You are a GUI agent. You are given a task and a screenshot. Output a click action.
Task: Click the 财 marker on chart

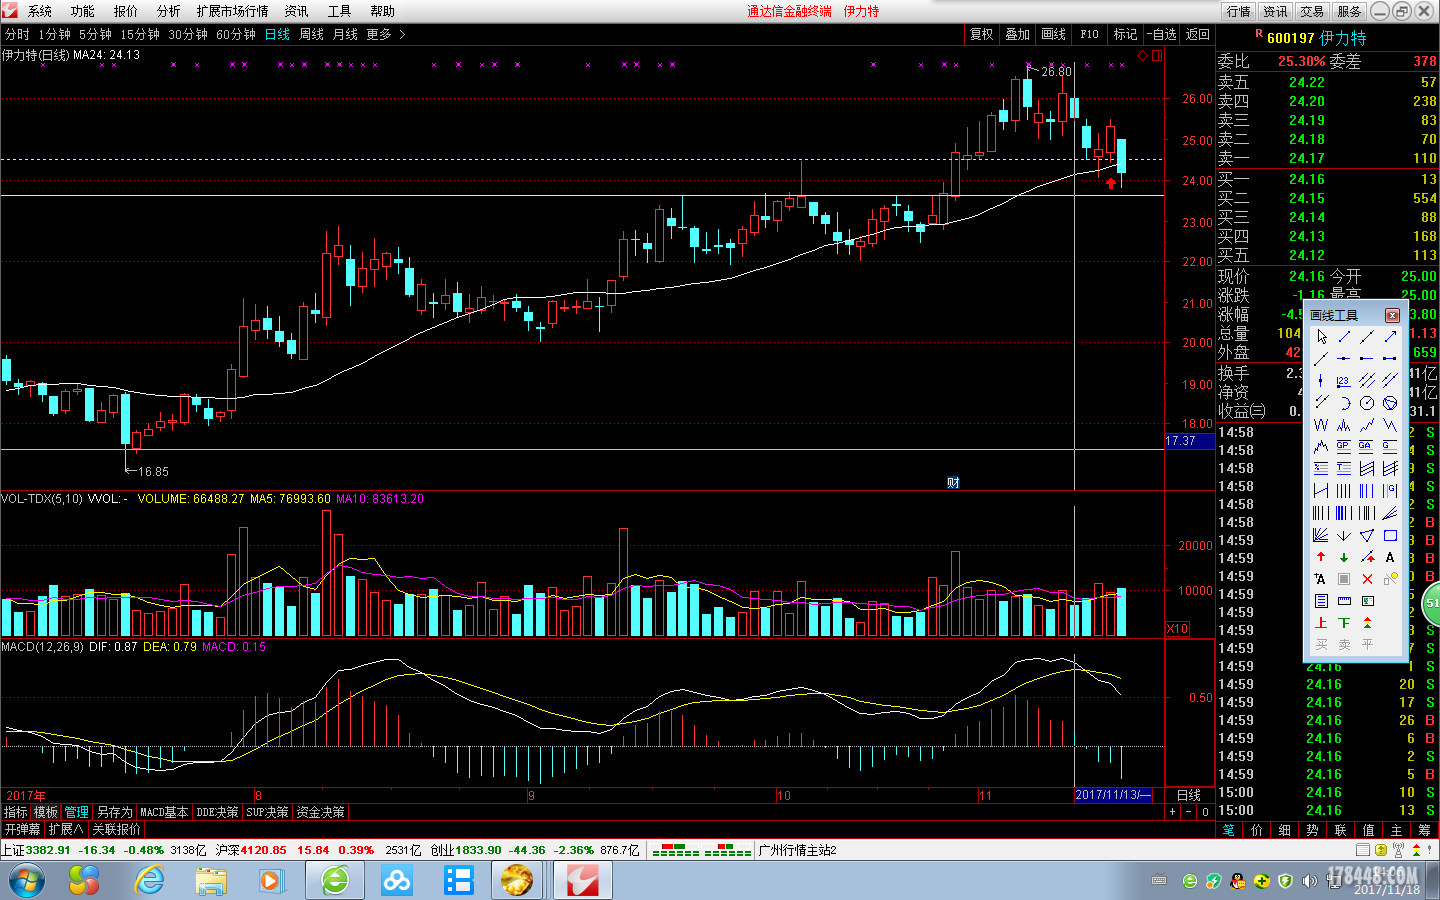click(x=953, y=482)
